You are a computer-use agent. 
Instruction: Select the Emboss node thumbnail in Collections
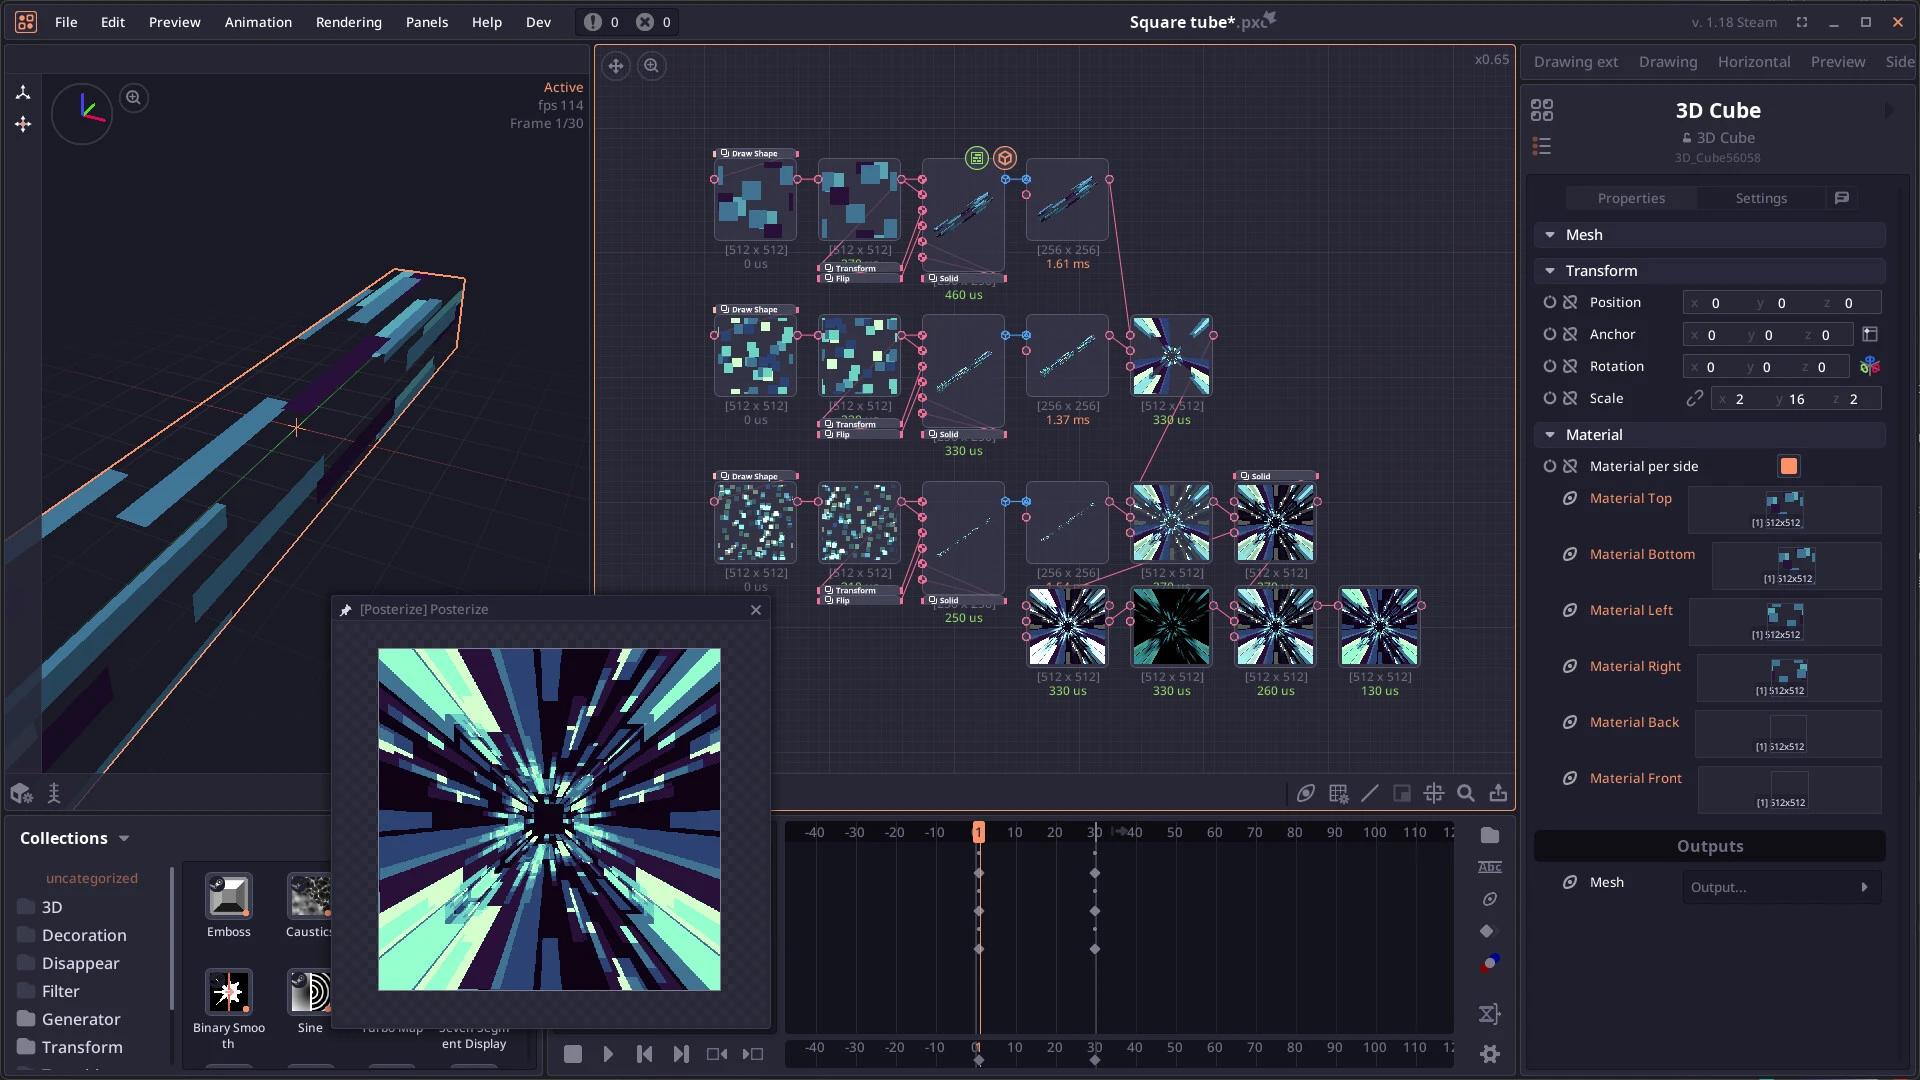pyautogui.click(x=228, y=897)
